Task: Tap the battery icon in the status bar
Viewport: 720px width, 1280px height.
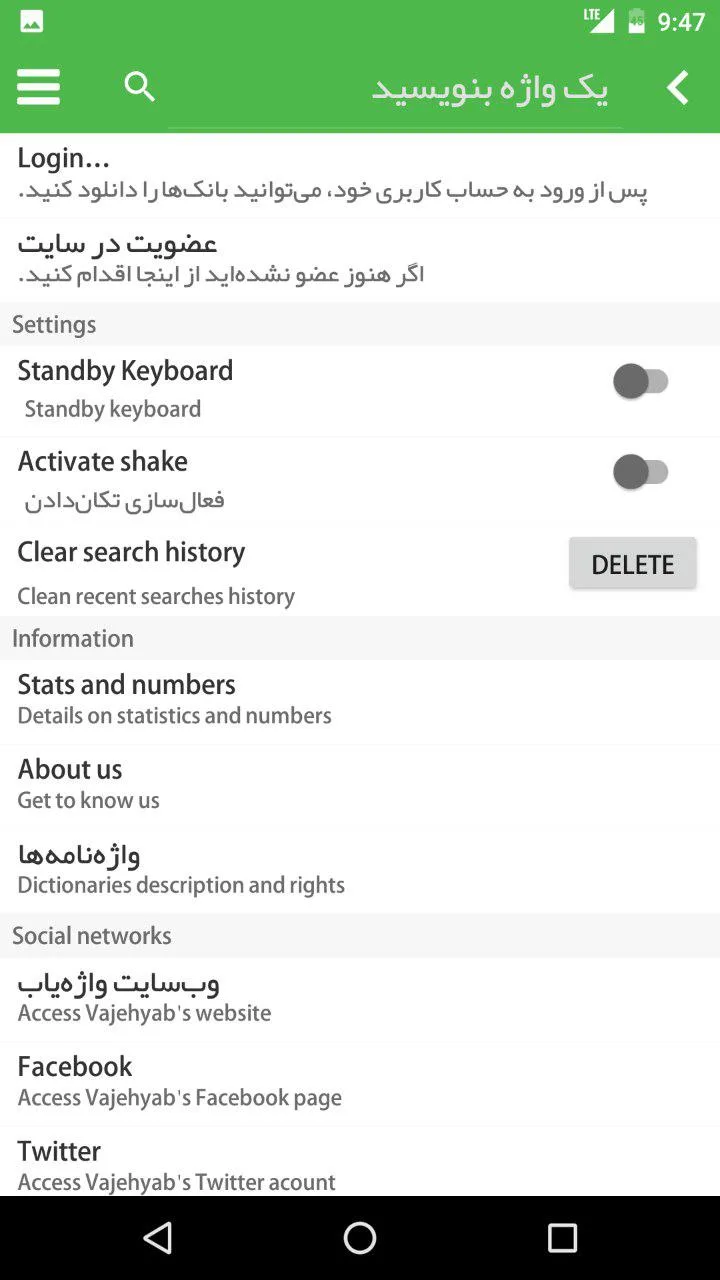Action: [636, 21]
